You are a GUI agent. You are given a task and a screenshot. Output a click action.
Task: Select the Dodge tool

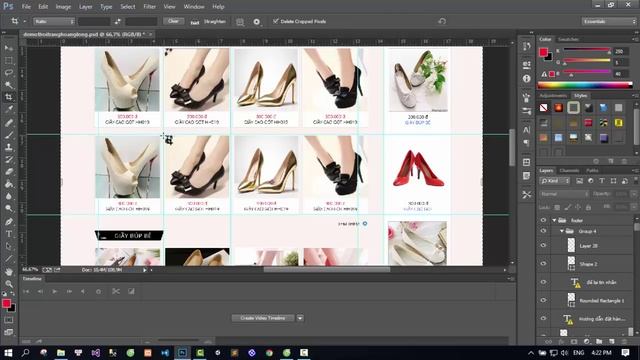(x=9, y=209)
